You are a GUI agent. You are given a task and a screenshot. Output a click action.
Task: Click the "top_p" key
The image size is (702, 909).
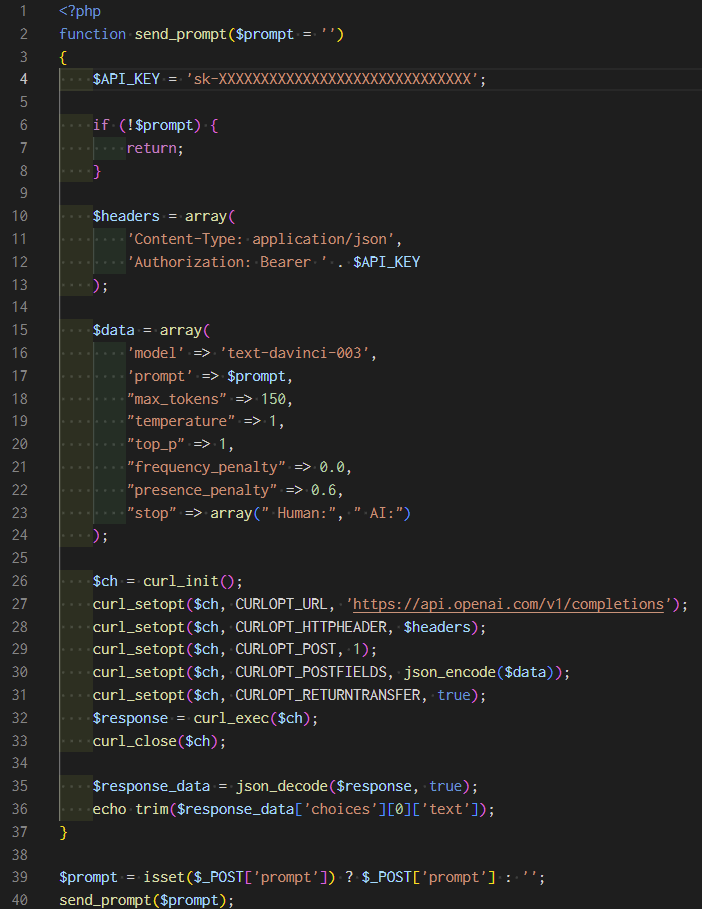click(155, 445)
